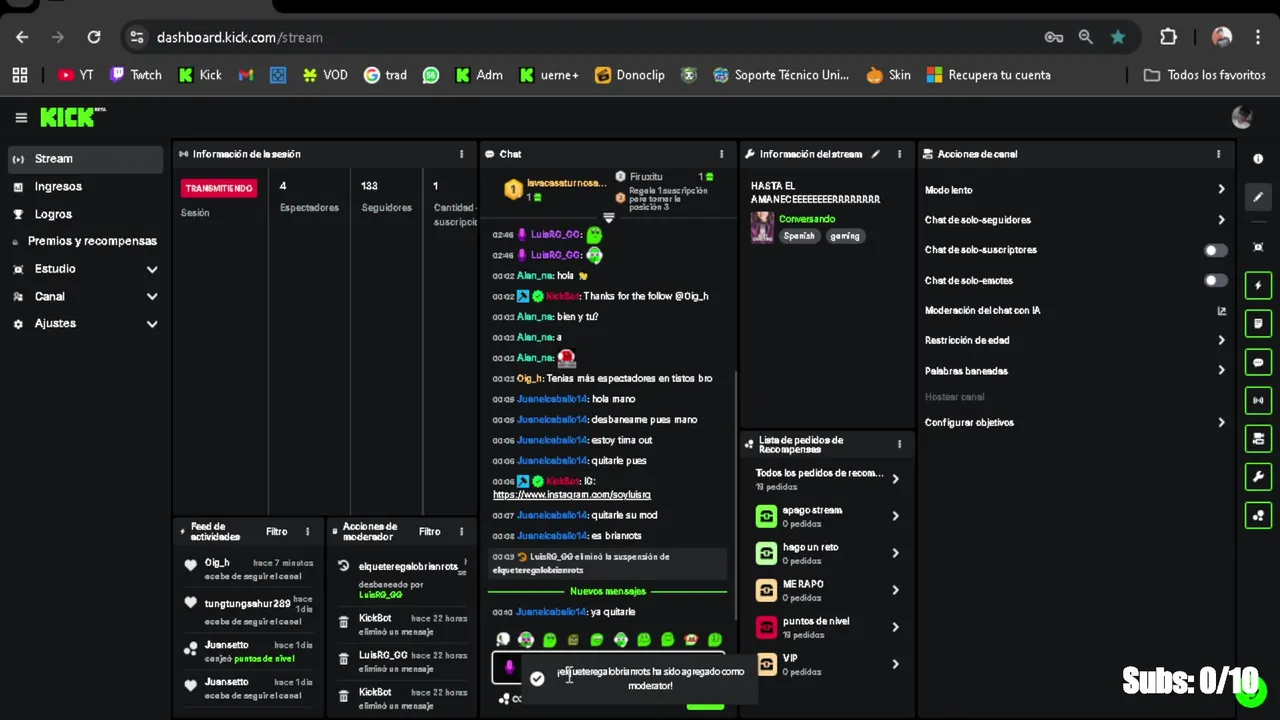The height and width of the screenshot is (720, 1280).
Task: Edit stream info with the pencil icon
Action: pos(875,154)
